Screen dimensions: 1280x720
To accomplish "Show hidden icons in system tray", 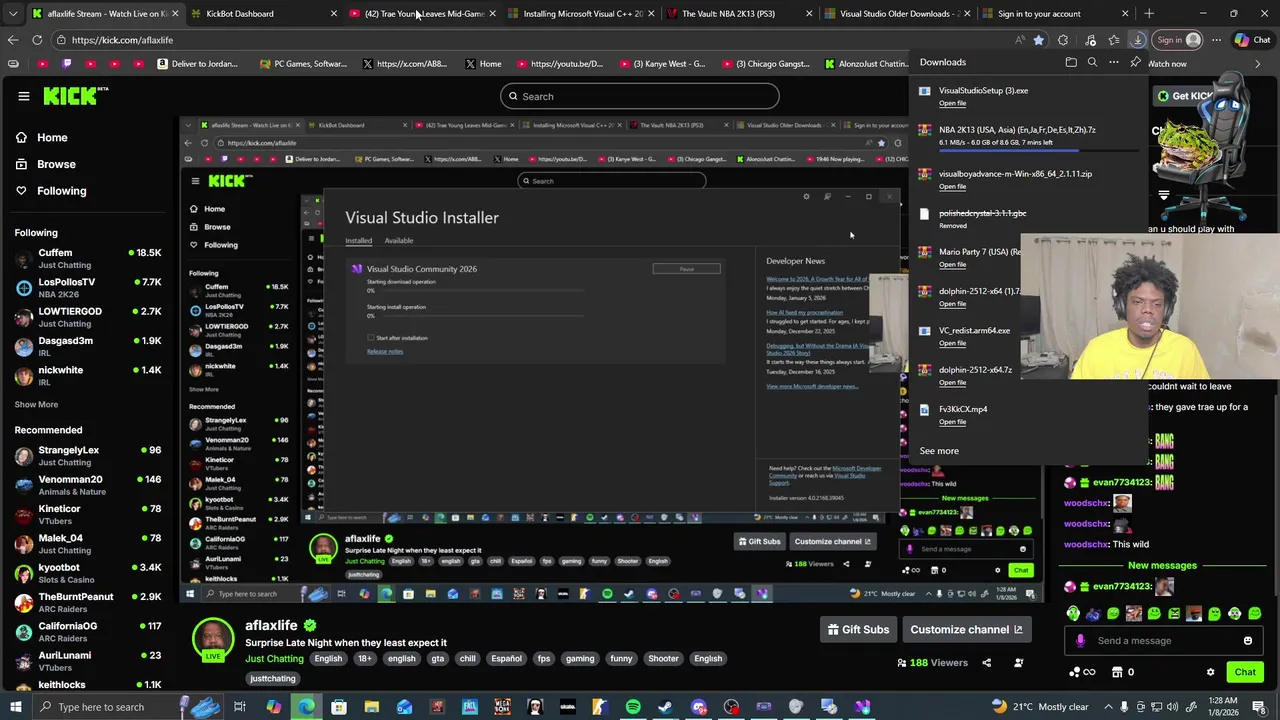I will pyautogui.click(x=1108, y=707).
